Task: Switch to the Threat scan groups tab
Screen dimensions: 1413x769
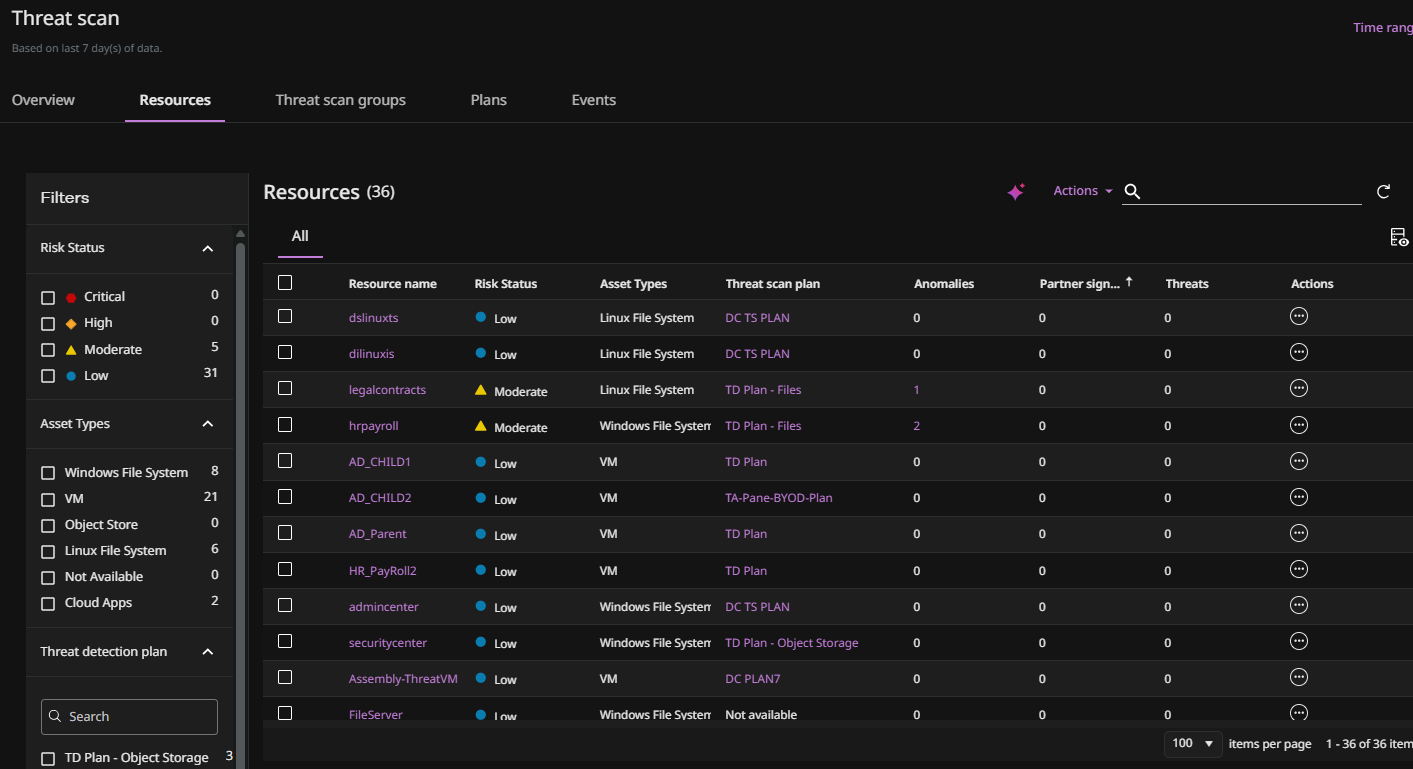Action: 340,100
